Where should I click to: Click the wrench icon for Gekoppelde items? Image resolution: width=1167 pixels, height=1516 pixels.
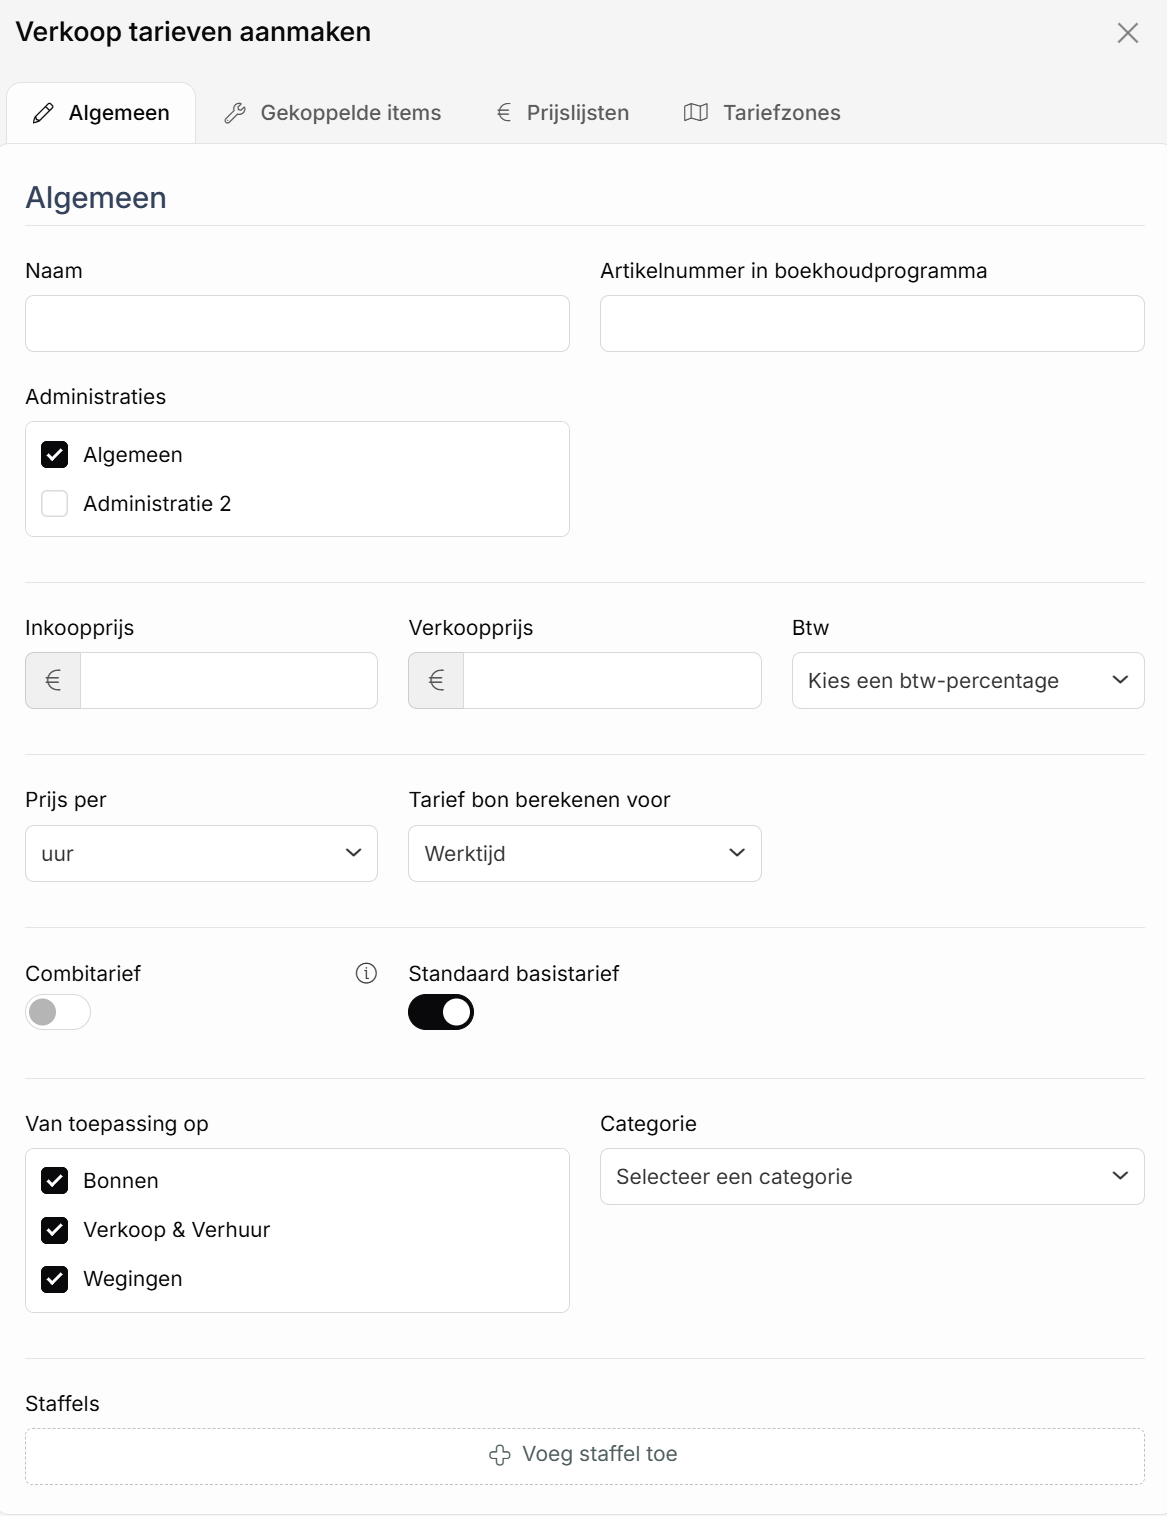click(235, 113)
